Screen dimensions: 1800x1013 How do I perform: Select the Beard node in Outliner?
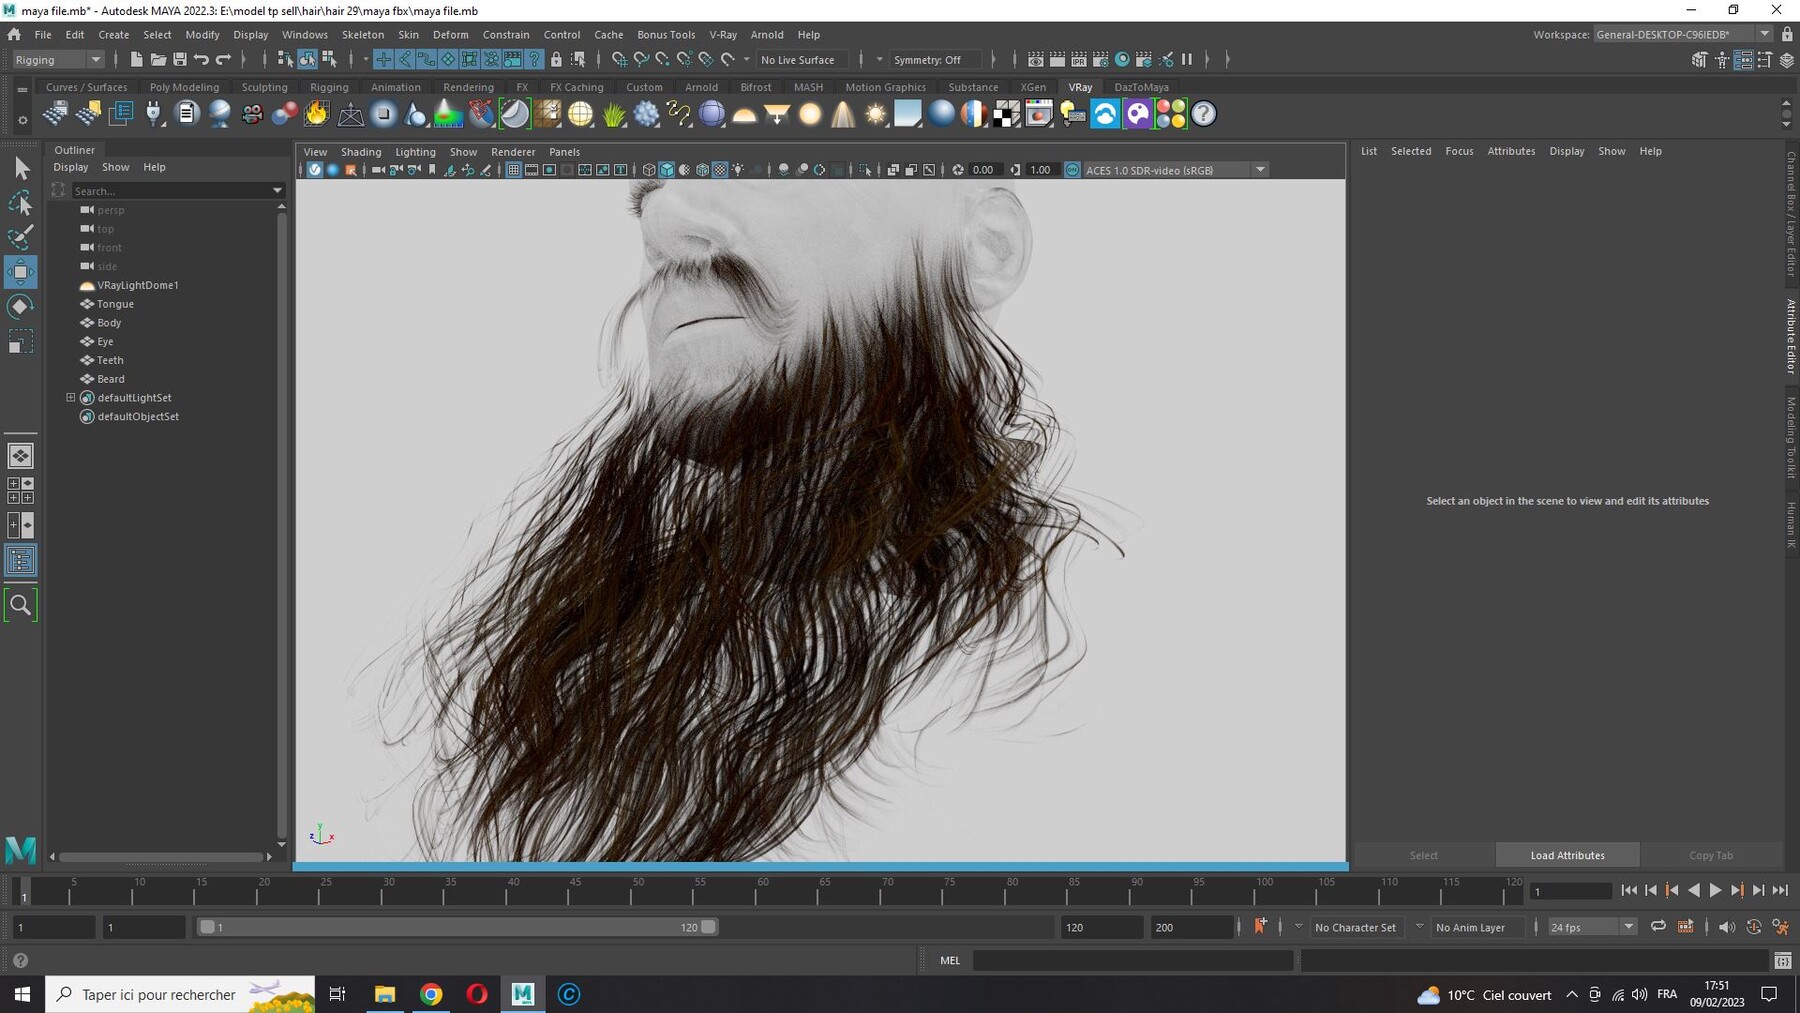click(111, 379)
